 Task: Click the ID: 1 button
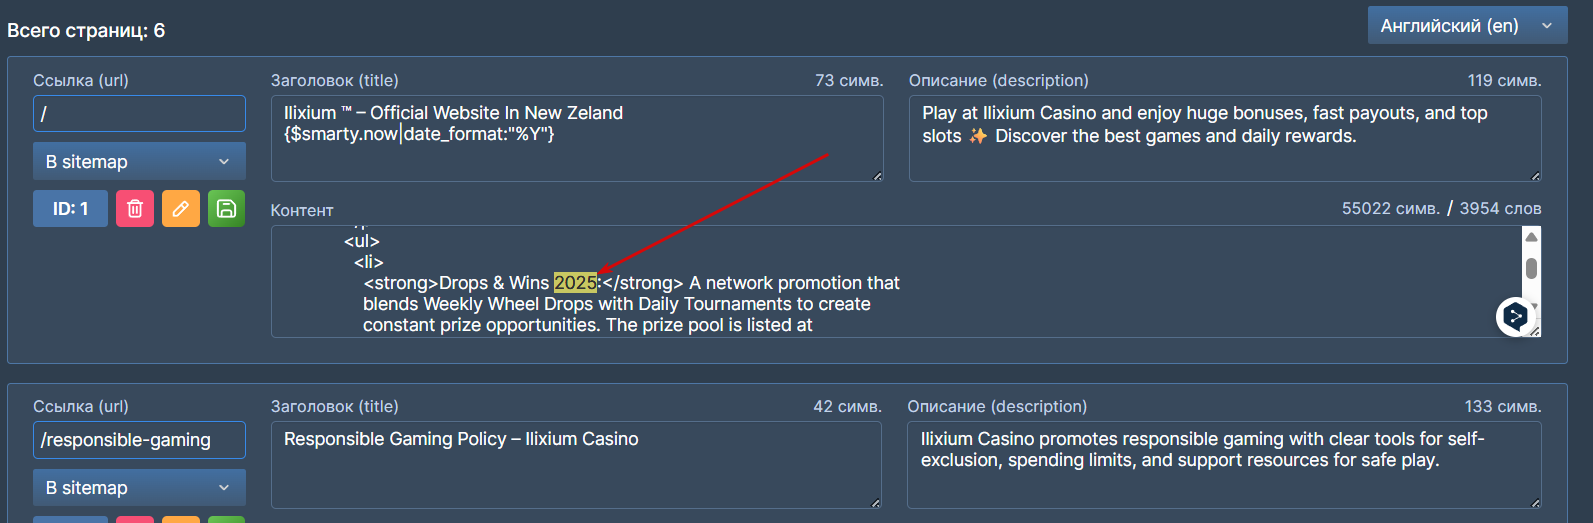tap(70, 209)
